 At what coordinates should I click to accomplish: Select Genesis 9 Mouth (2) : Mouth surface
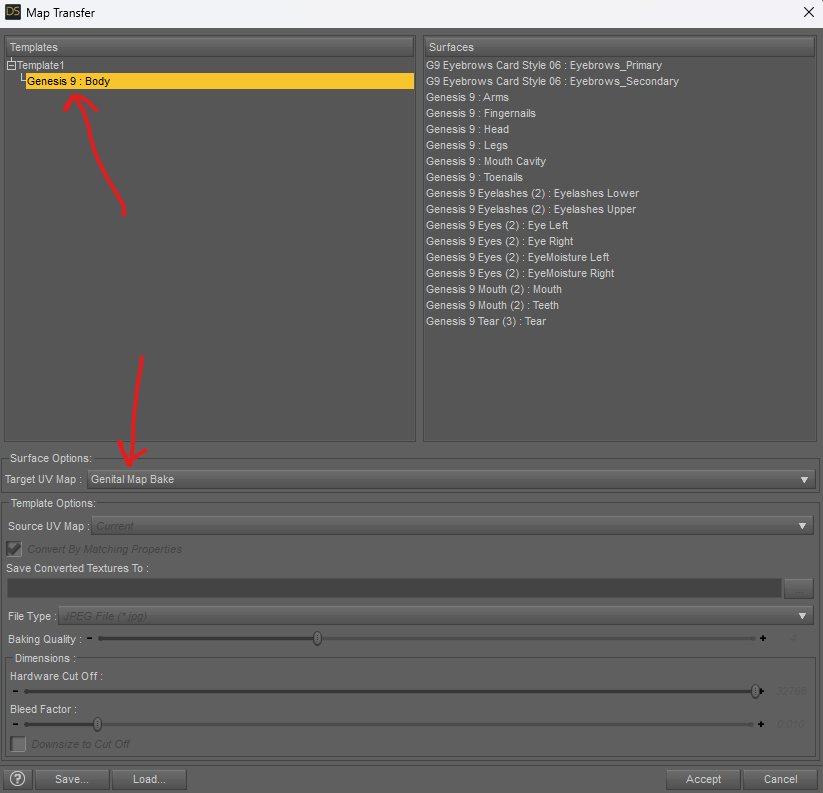(x=493, y=289)
